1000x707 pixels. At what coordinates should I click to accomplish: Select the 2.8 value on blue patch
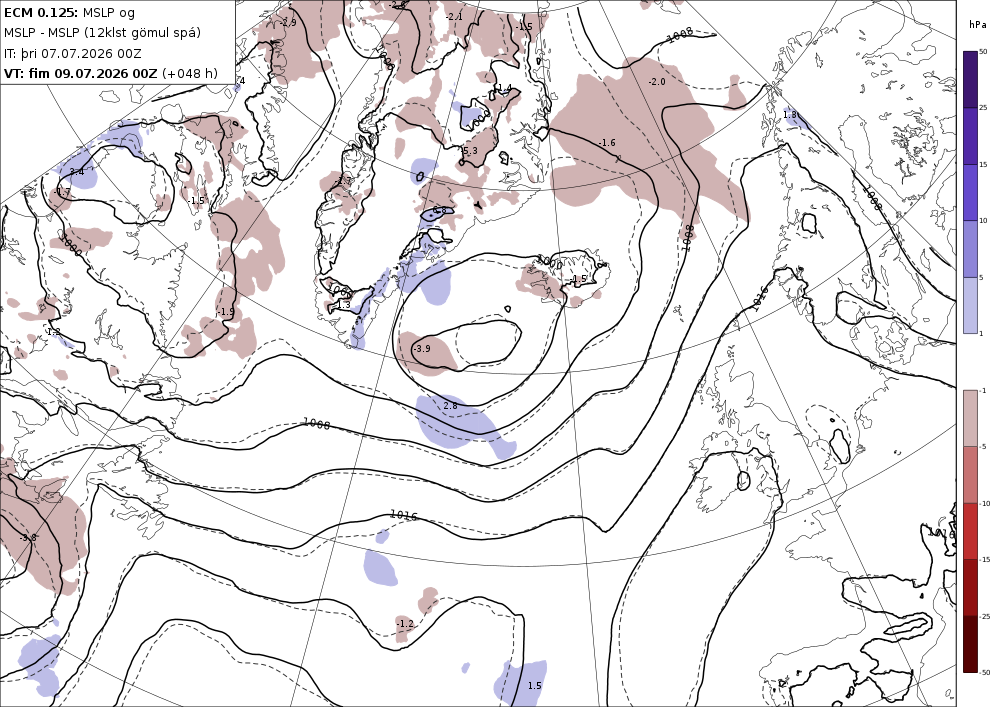coord(450,405)
